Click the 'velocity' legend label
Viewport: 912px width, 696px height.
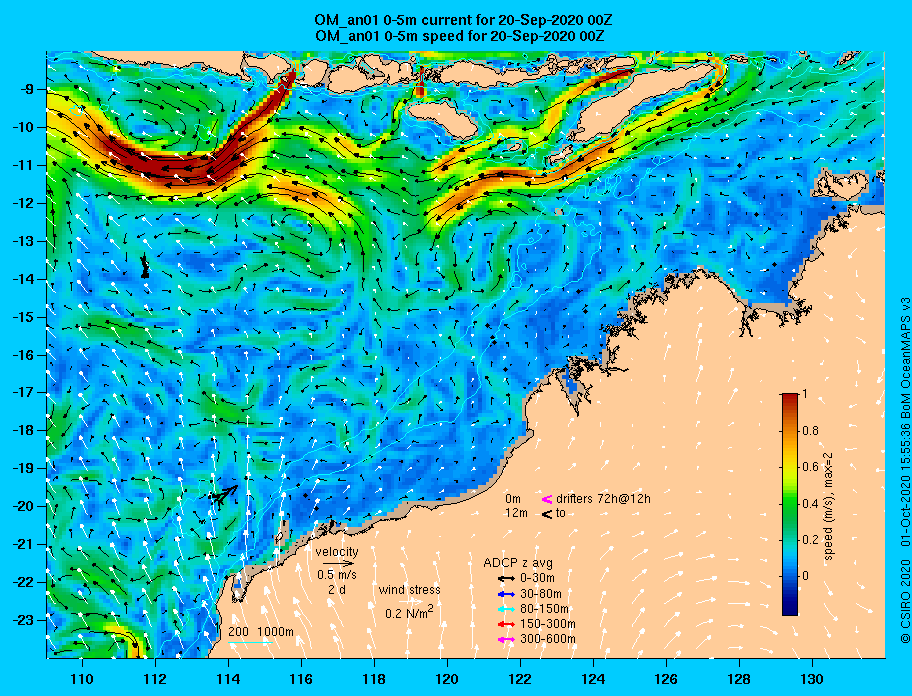point(337,552)
